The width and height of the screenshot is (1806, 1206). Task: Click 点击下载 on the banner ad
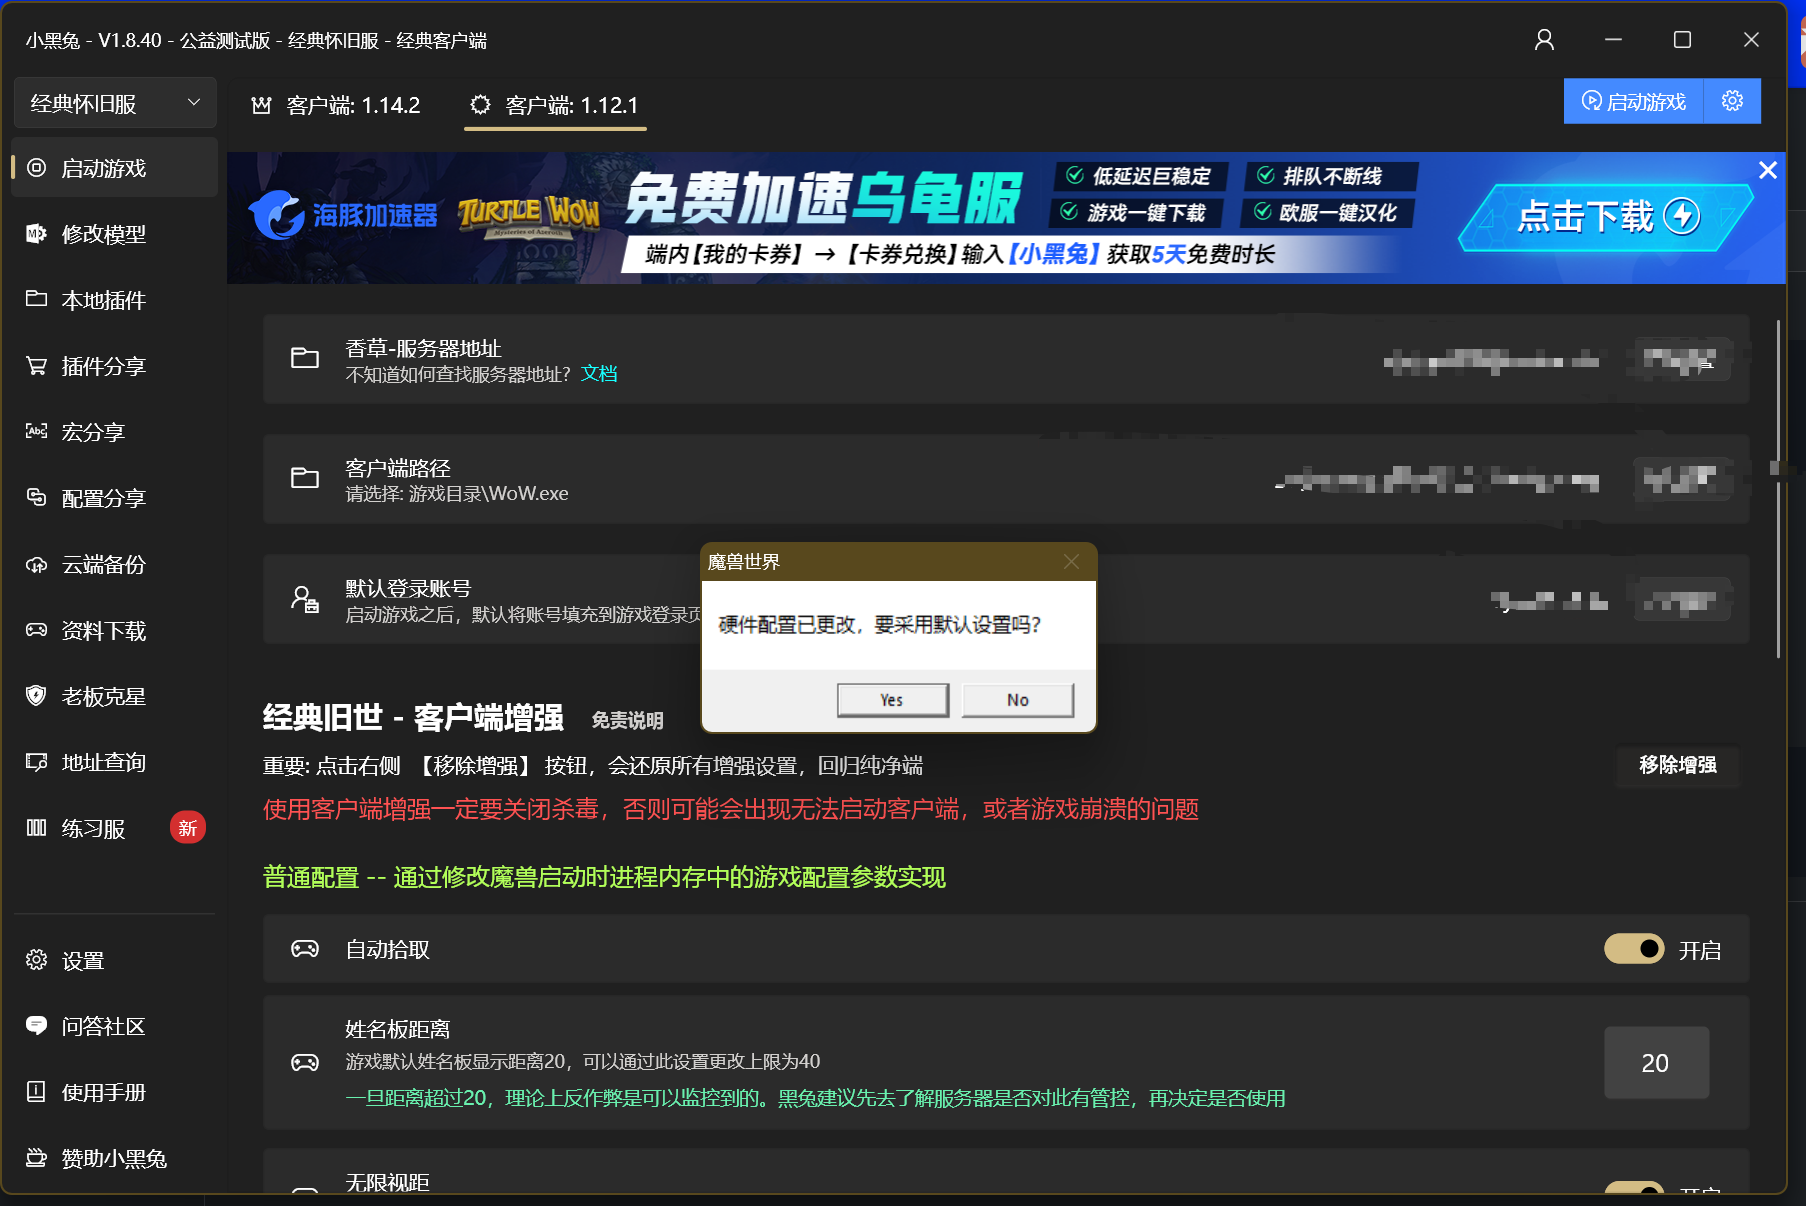tap(1606, 216)
